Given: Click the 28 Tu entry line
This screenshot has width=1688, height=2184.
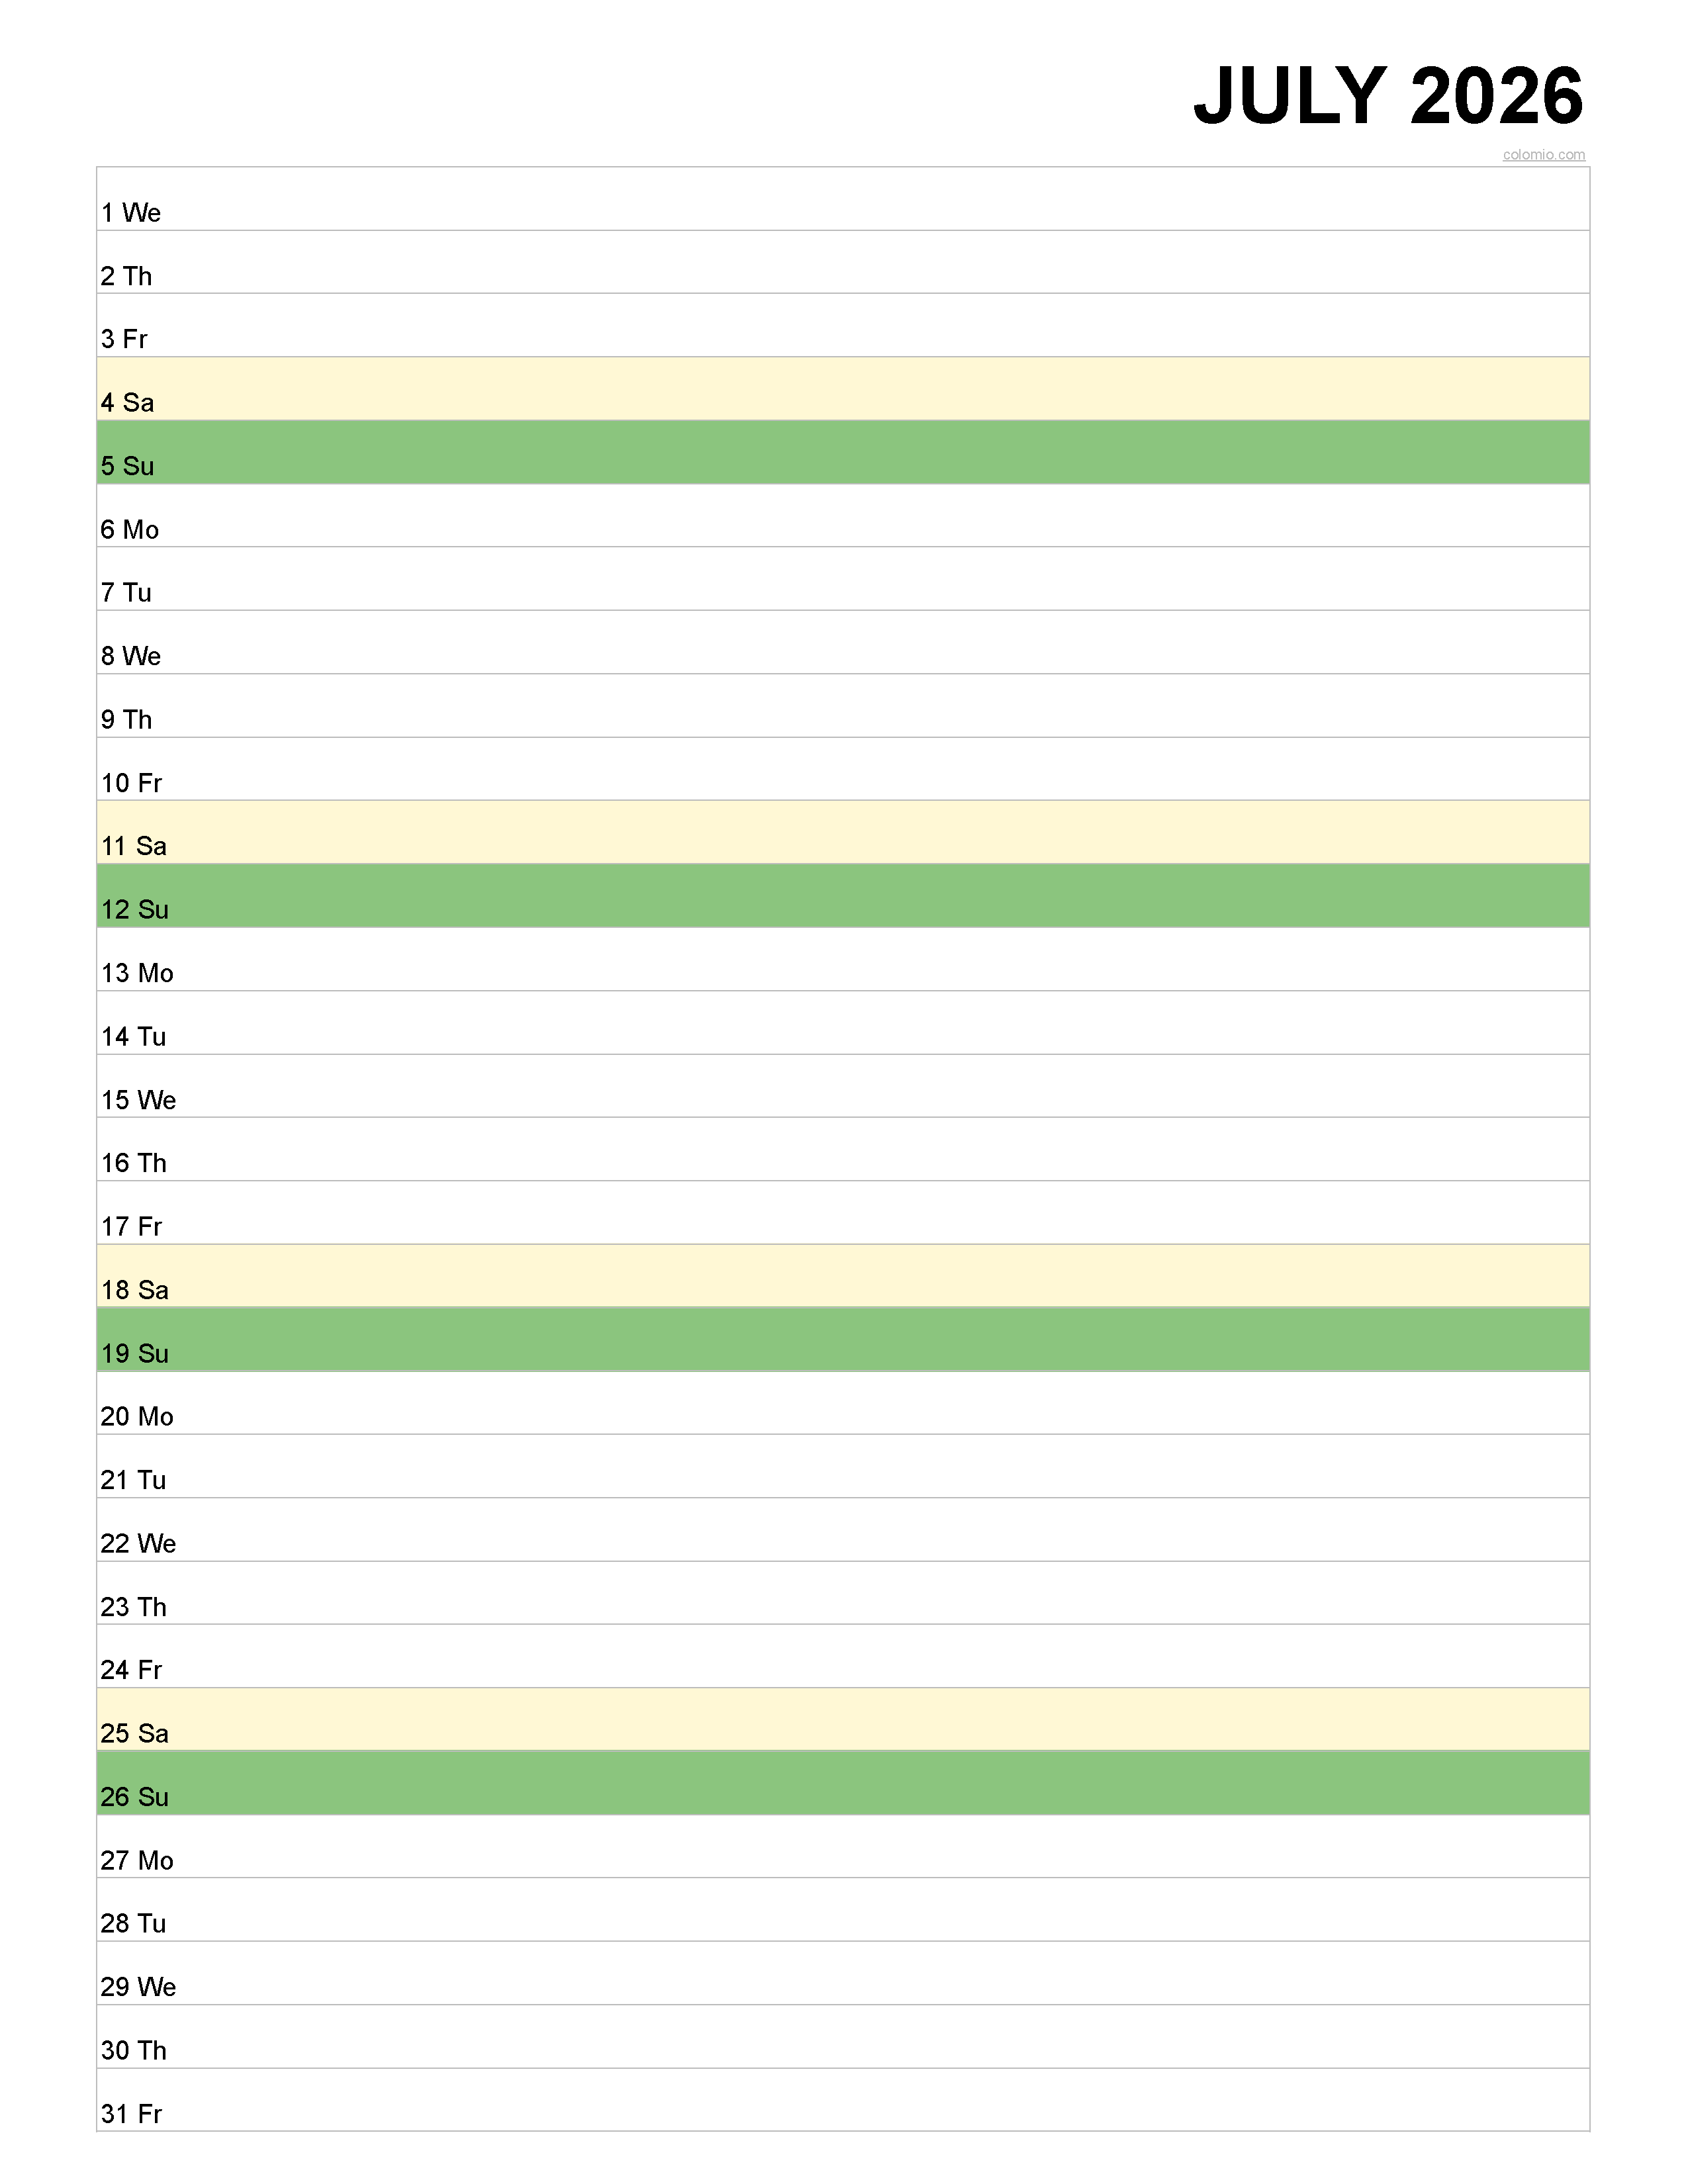Looking at the screenshot, I should 843,1910.
